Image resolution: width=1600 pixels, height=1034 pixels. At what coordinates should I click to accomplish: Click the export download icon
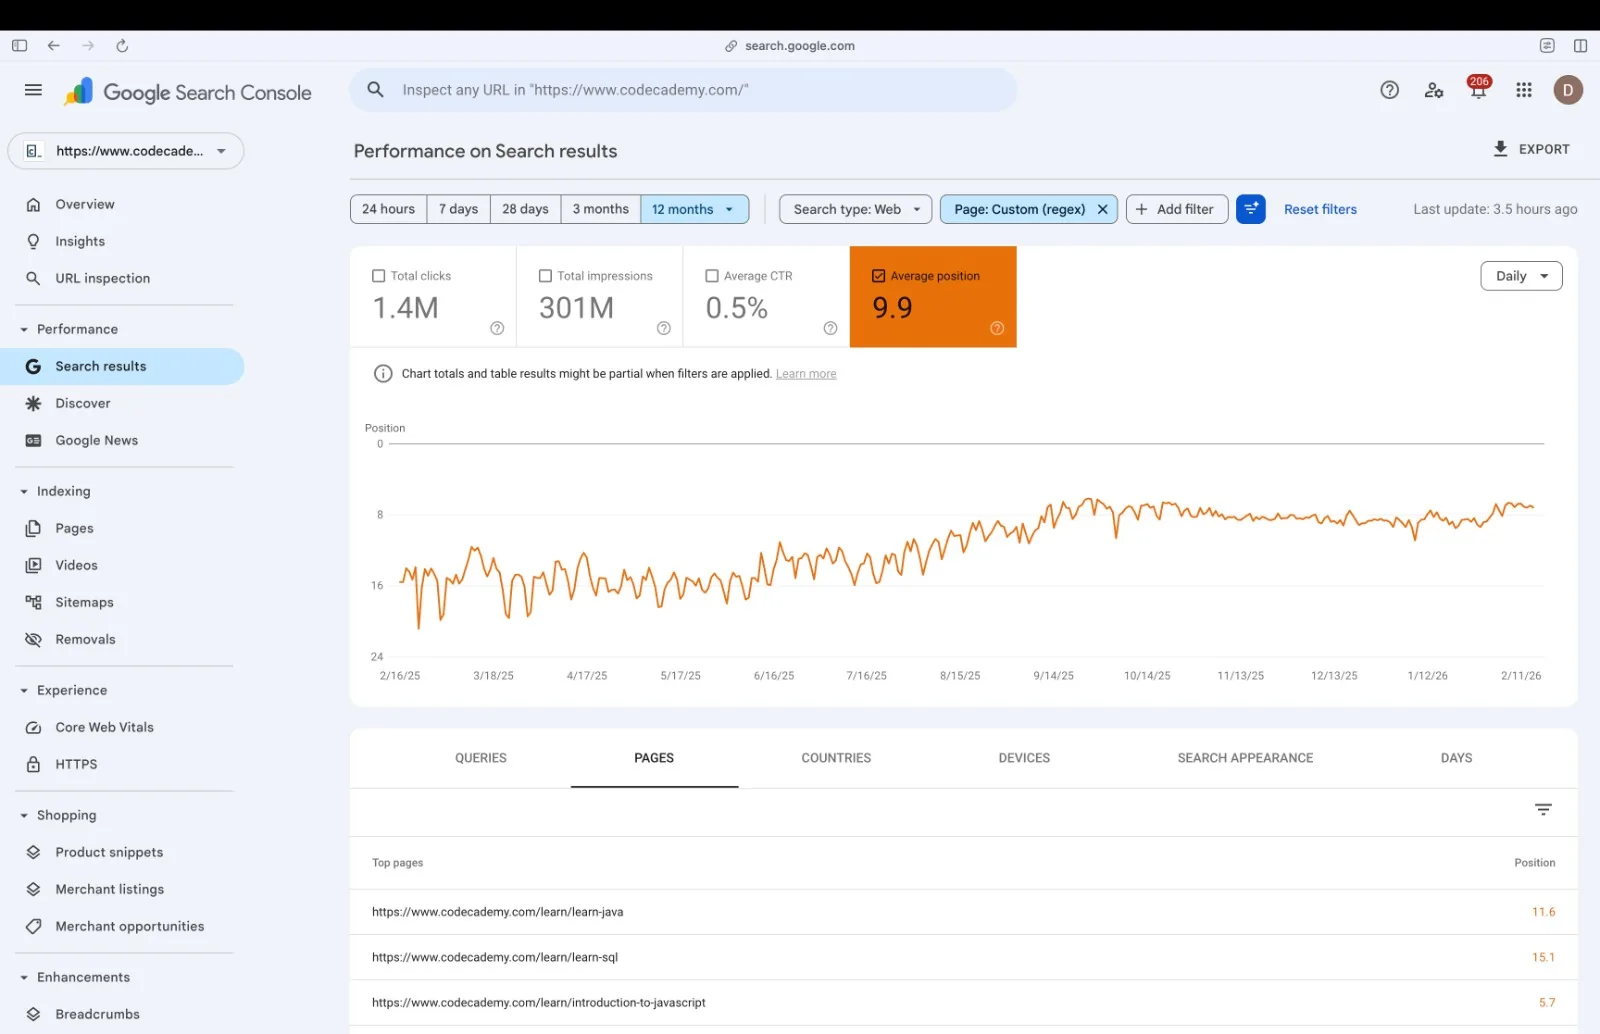point(1500,149)
